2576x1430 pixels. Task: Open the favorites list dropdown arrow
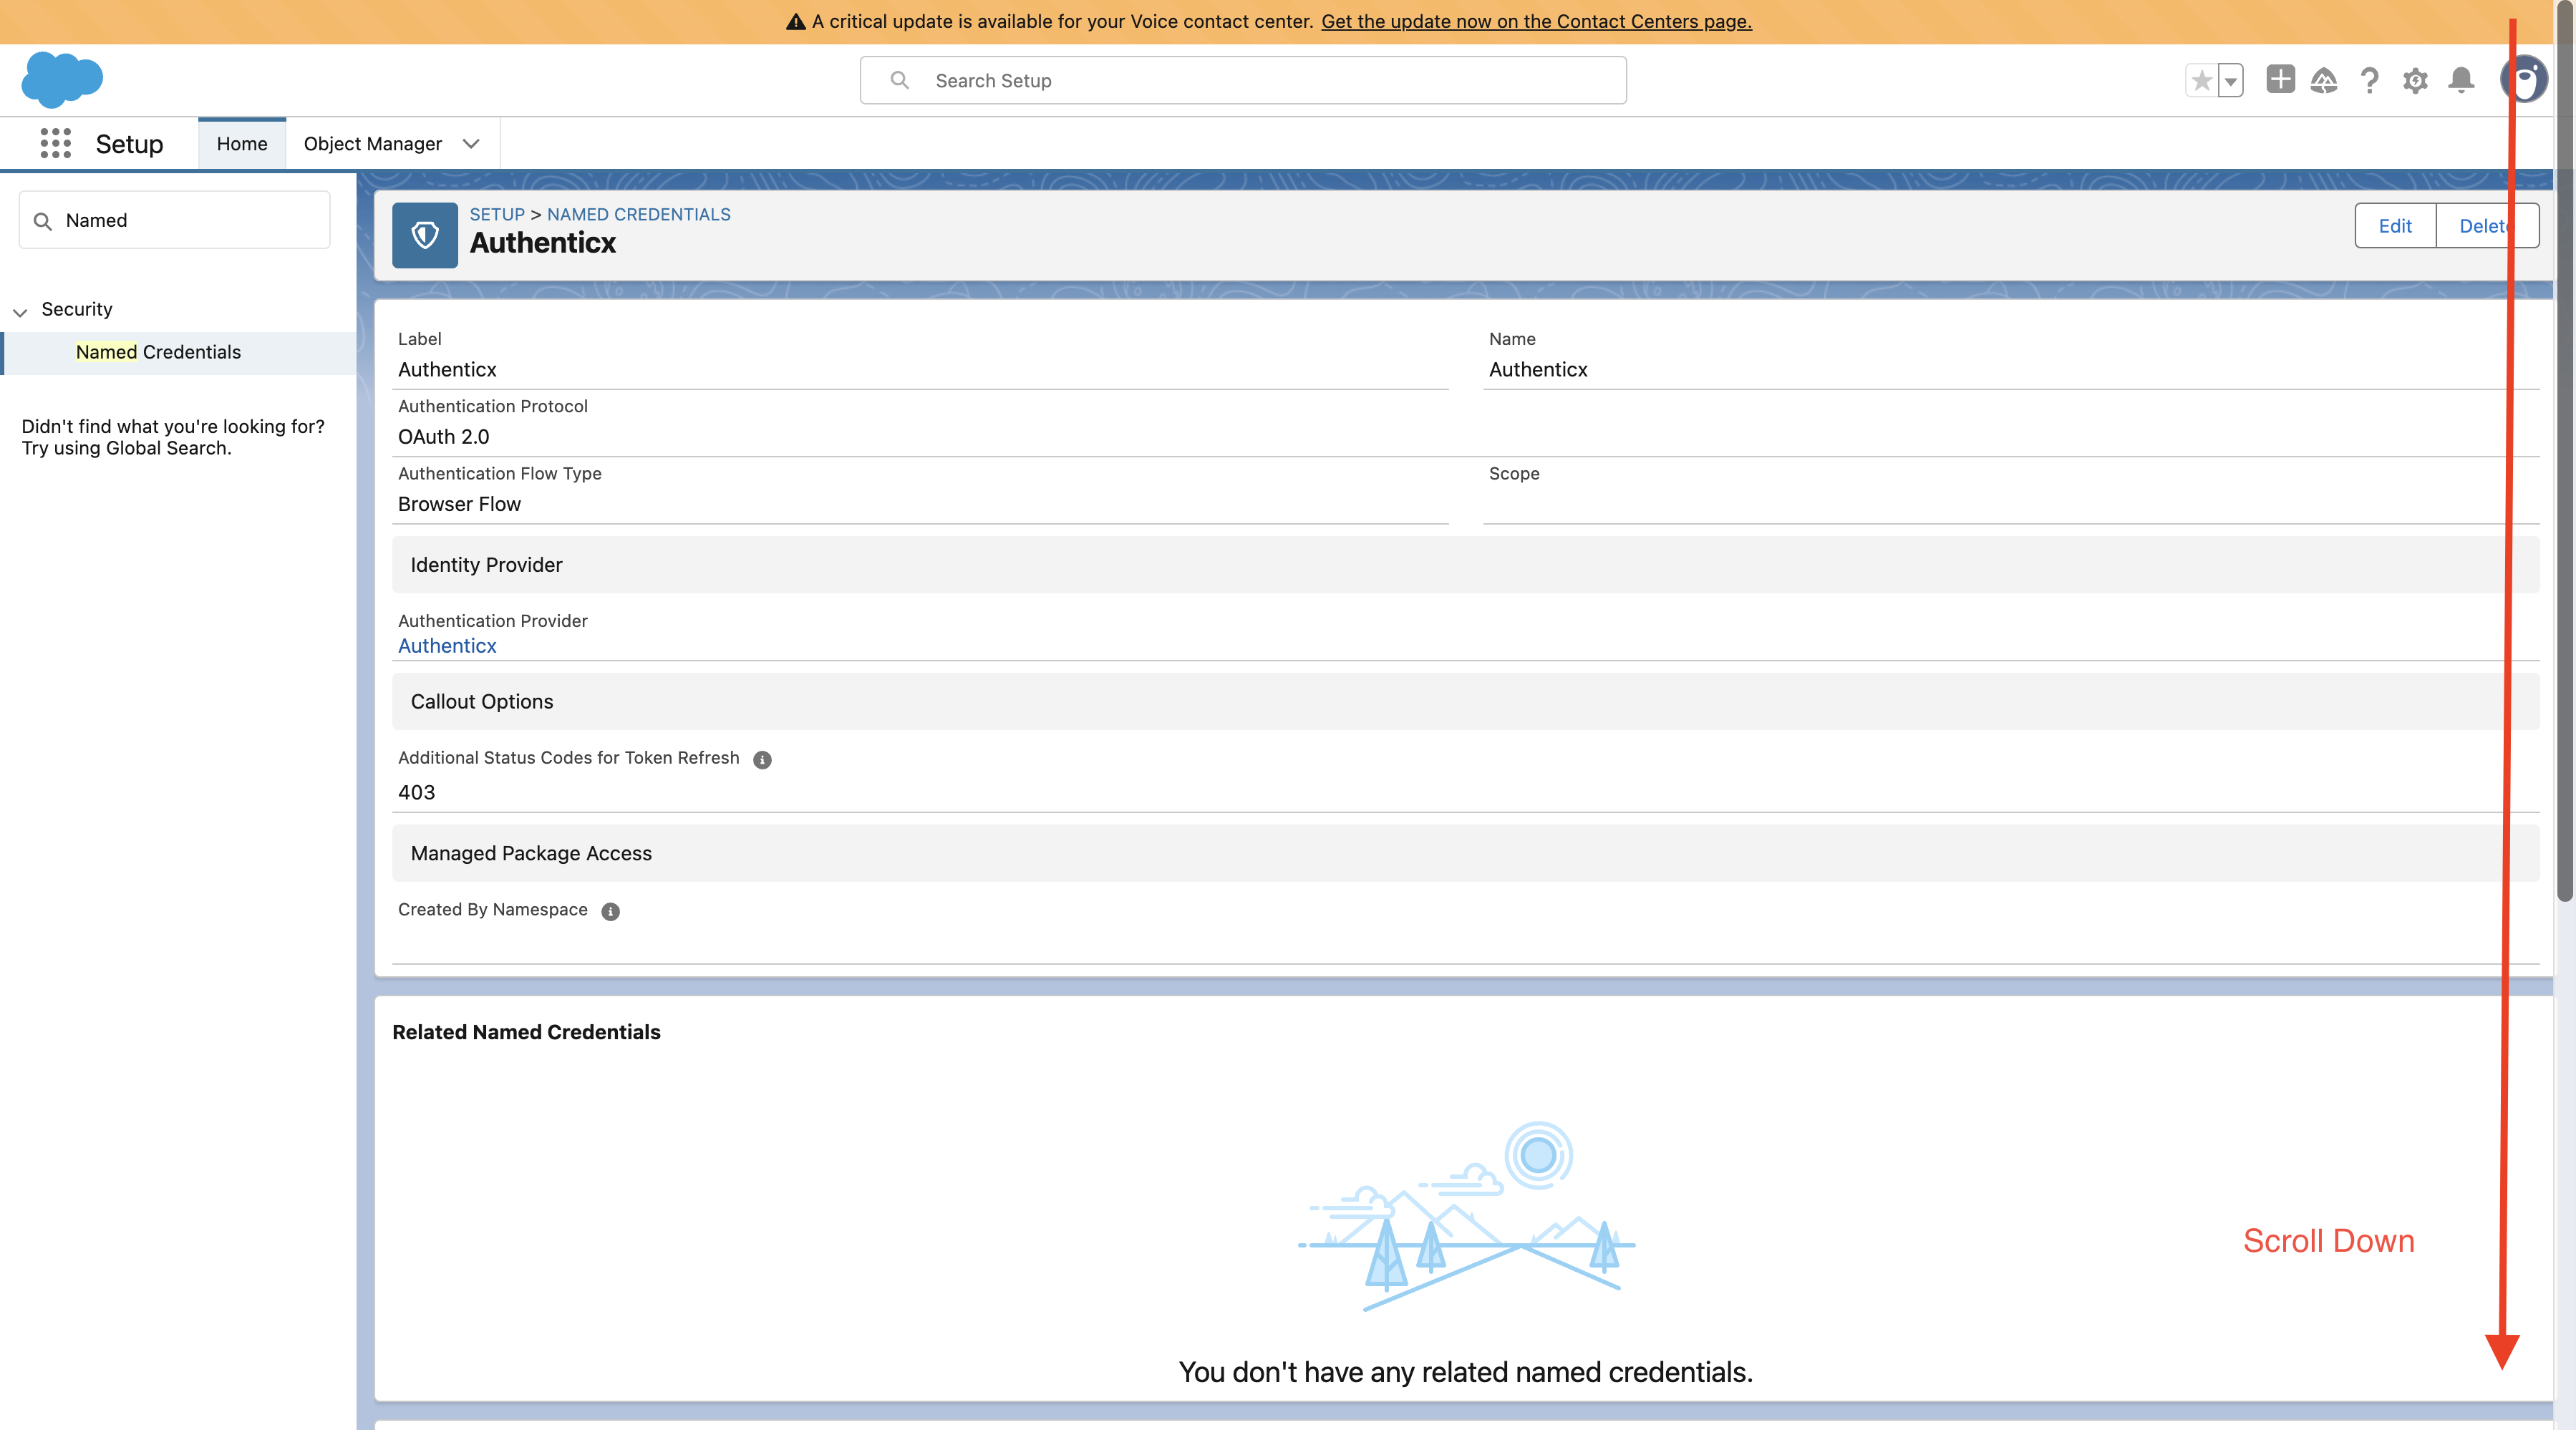2230,80
